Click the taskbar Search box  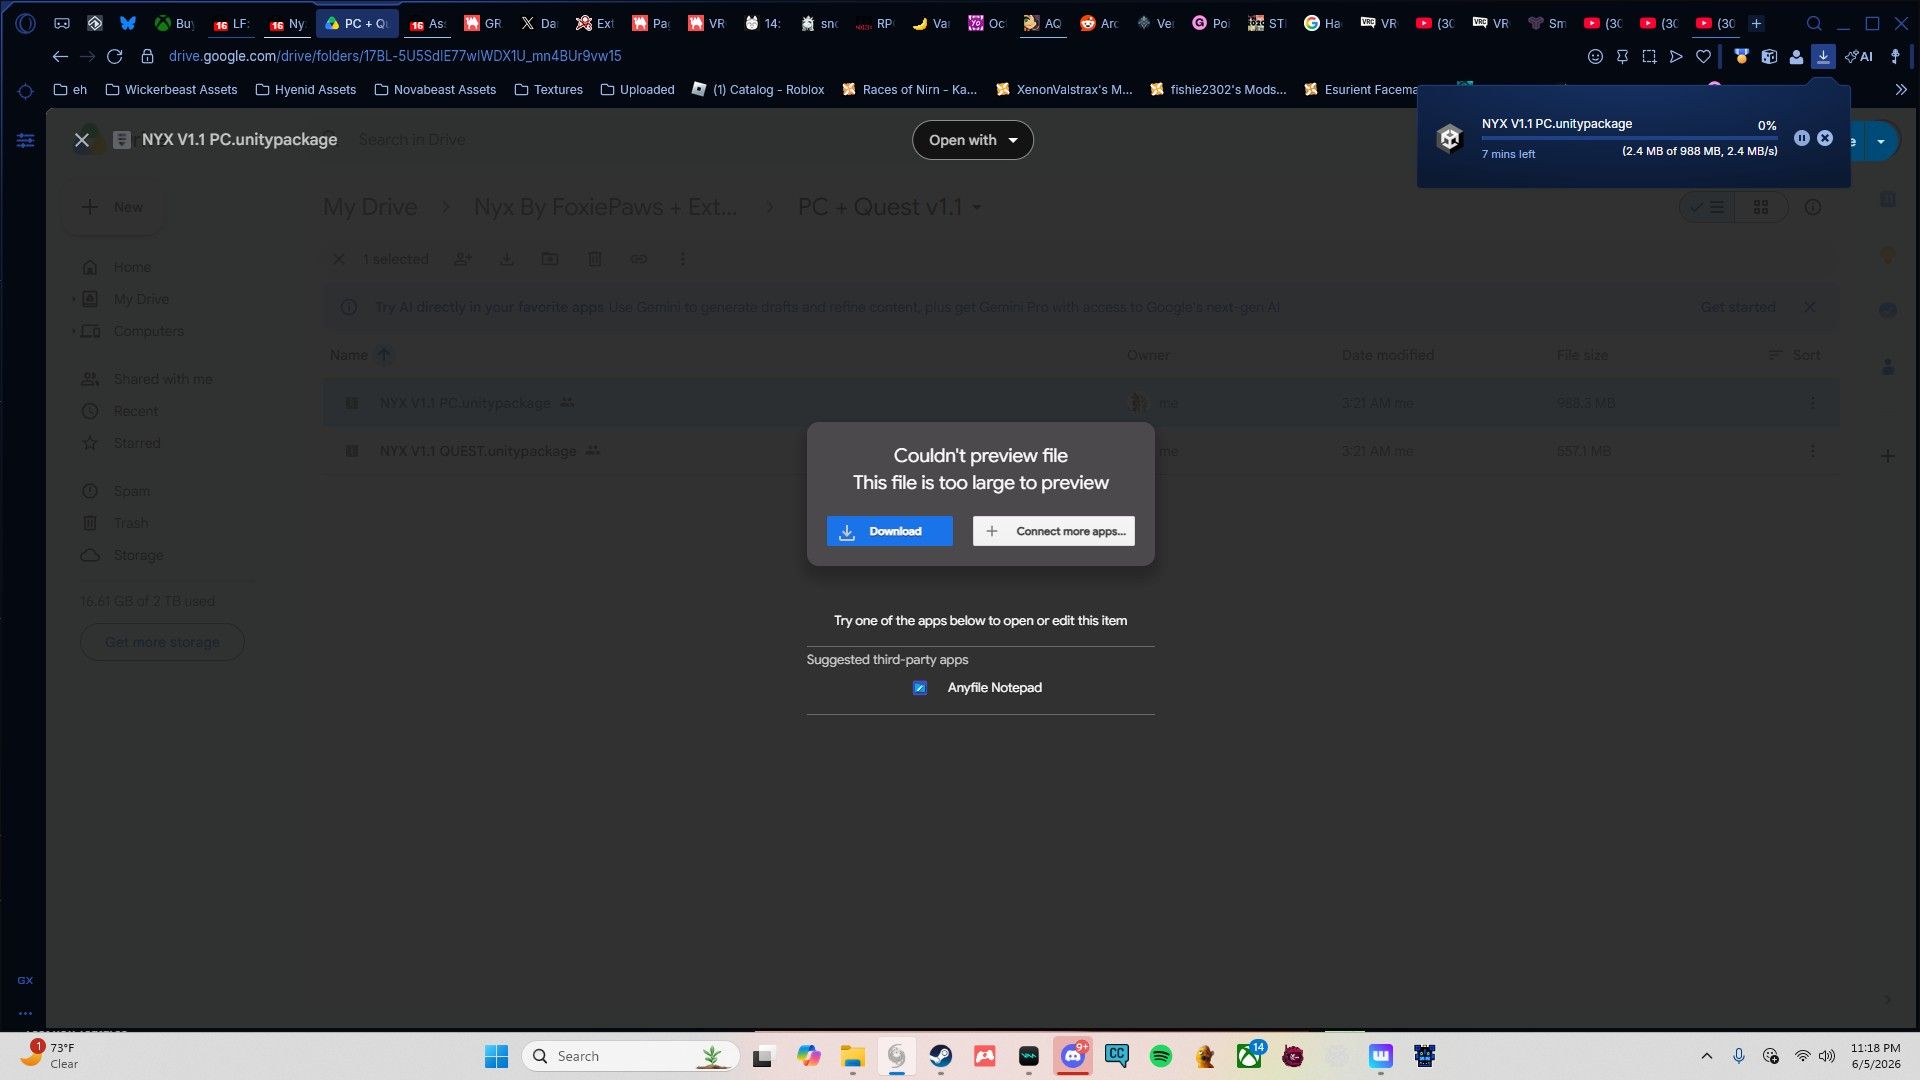tap(631, 1056)
